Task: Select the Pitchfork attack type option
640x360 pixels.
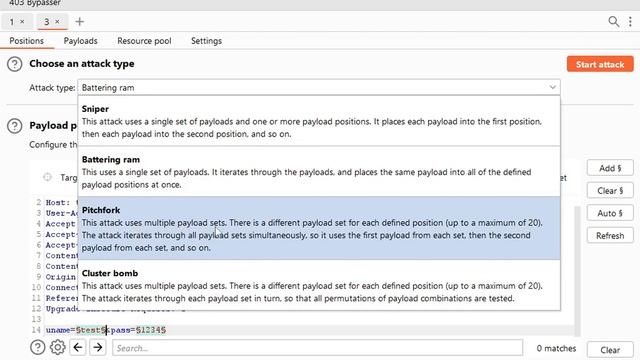Action: coord(319,228)
